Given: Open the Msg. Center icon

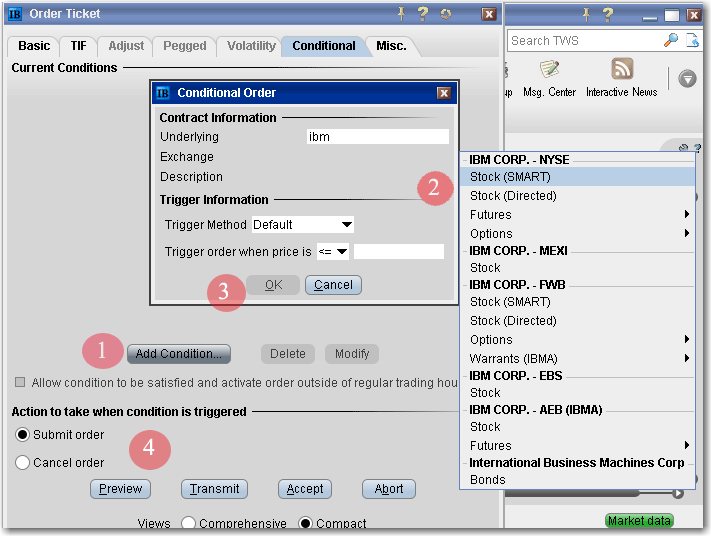Looking at the screenshot, I should [550, 69].
